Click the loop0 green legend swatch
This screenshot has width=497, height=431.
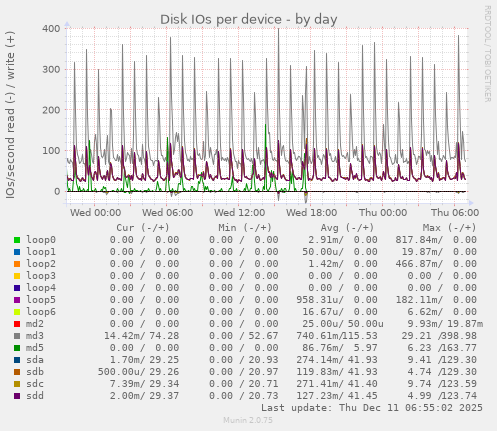pos(17,240)
